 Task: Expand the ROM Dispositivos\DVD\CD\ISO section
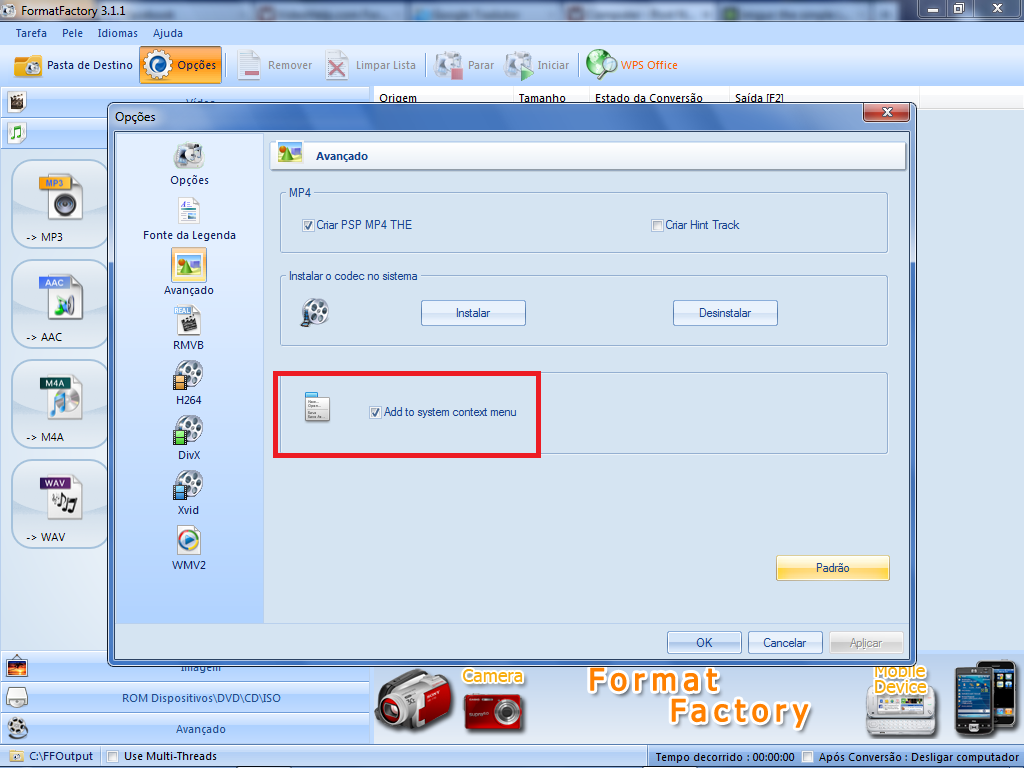185,698
